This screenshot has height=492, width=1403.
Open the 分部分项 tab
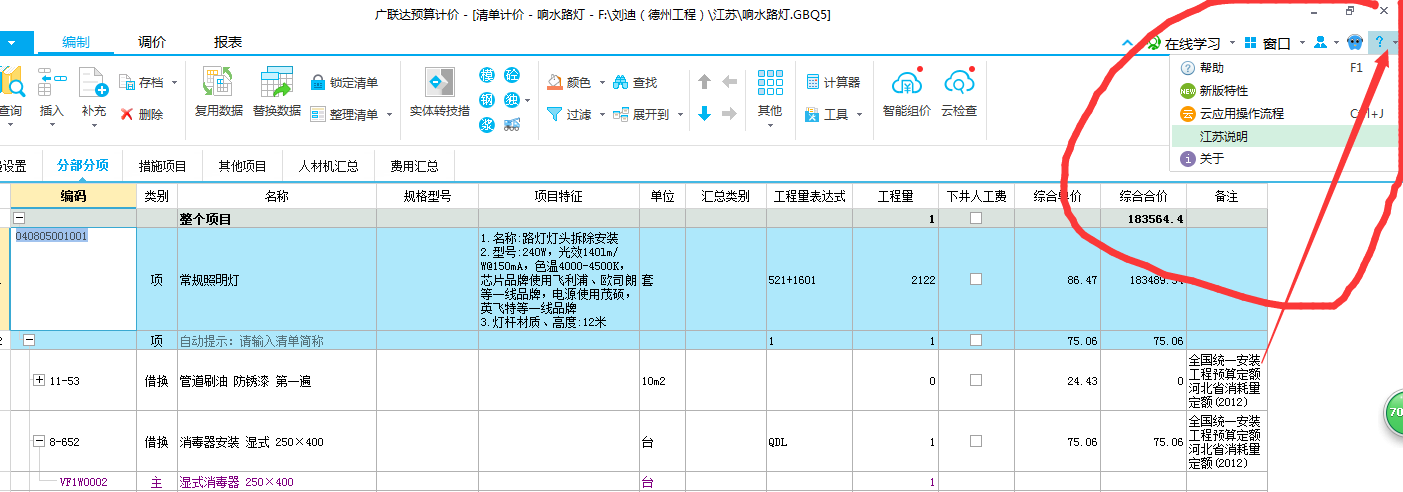(83, 166)
